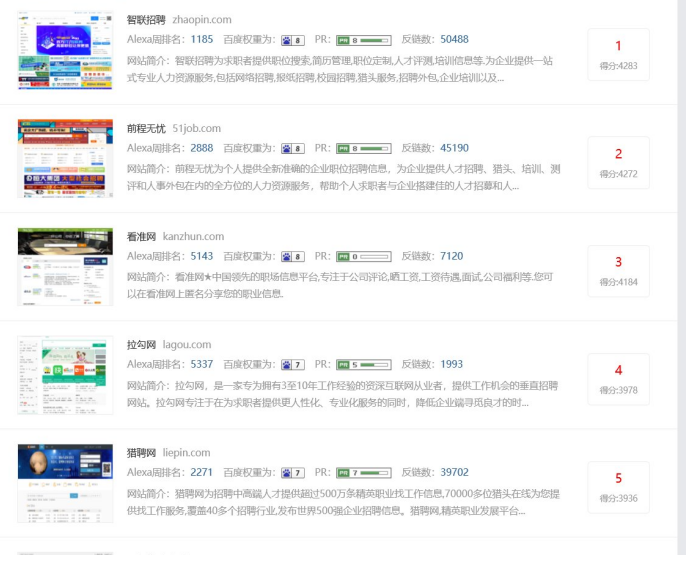Click Alexa weekly rank 5143
Image resolution: width=689 pixels, height=563 pixels.
pos(202,256)
